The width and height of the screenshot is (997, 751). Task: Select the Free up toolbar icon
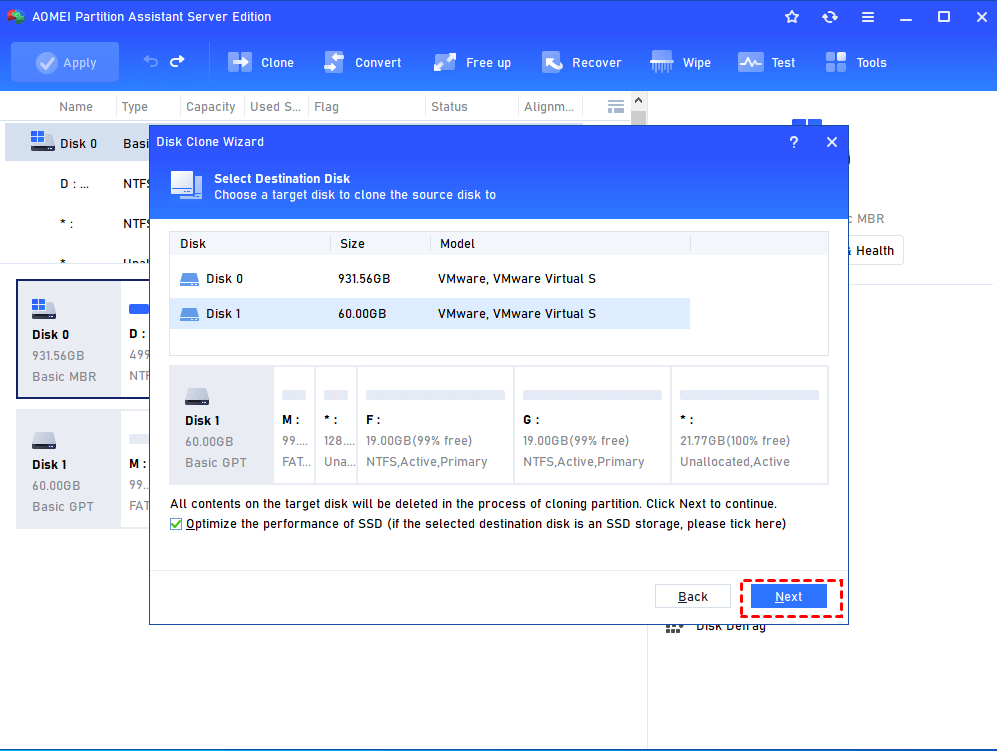472,62
